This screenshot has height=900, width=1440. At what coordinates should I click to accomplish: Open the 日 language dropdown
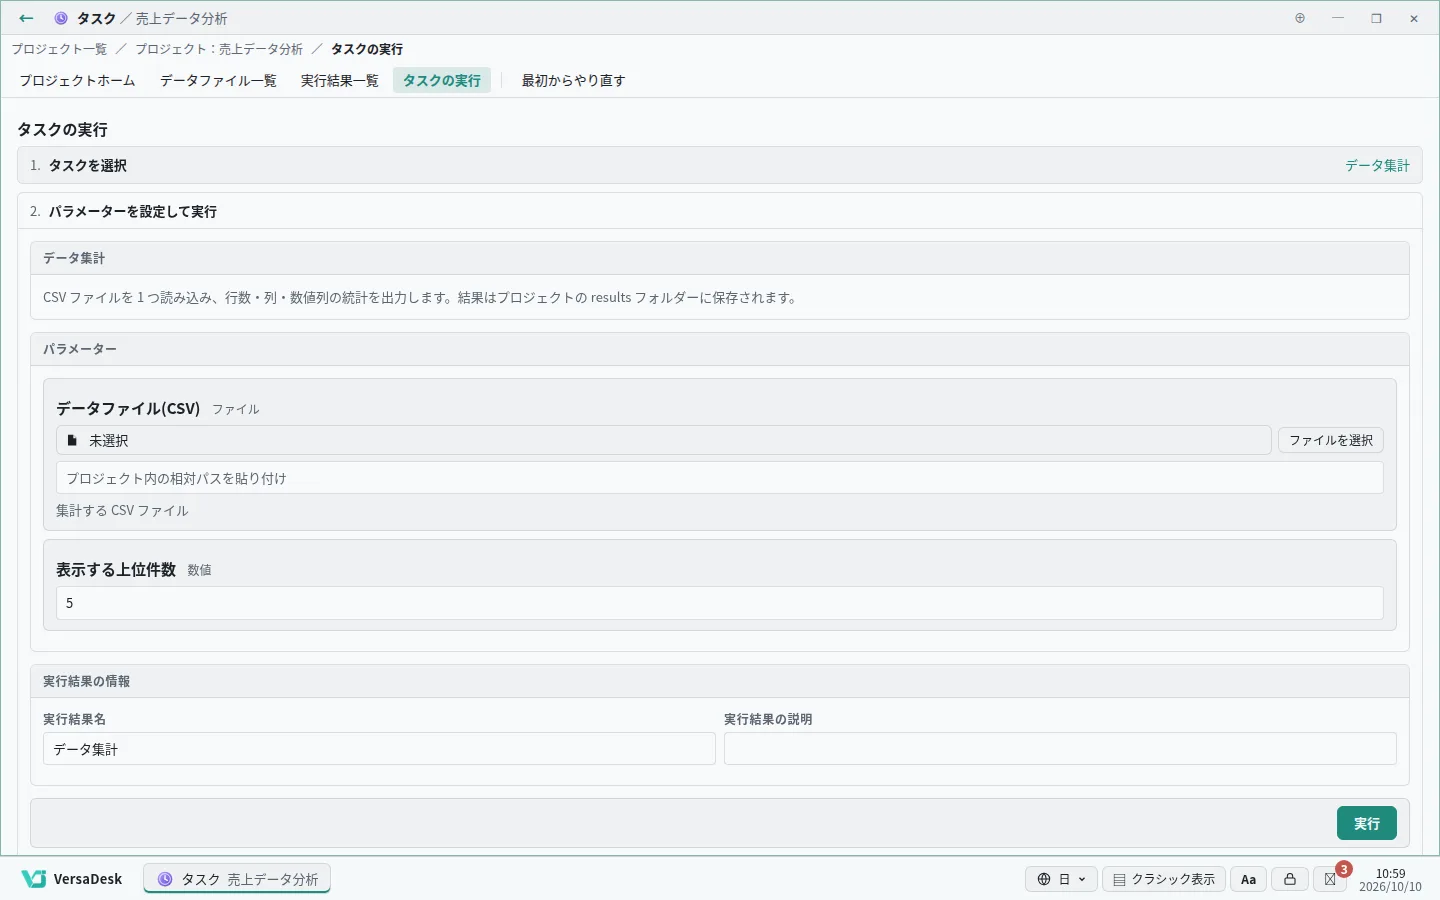(1061, 879)
